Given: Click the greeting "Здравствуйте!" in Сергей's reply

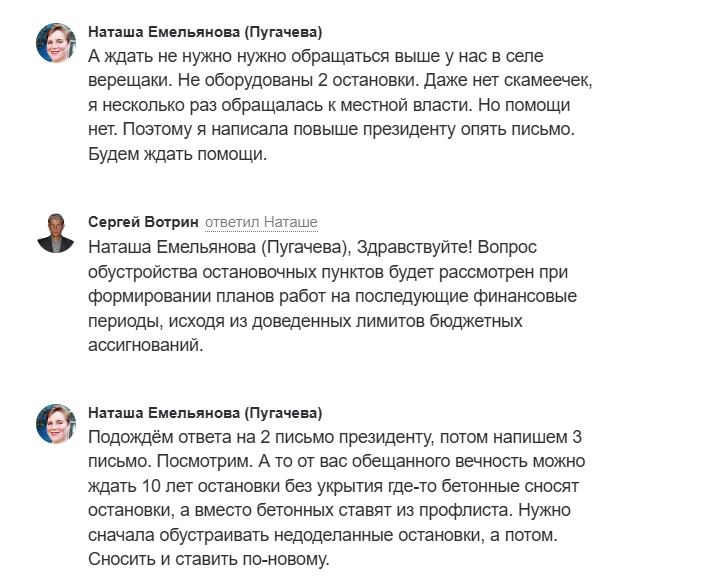Looking at the screenshot, I should 415,247.
